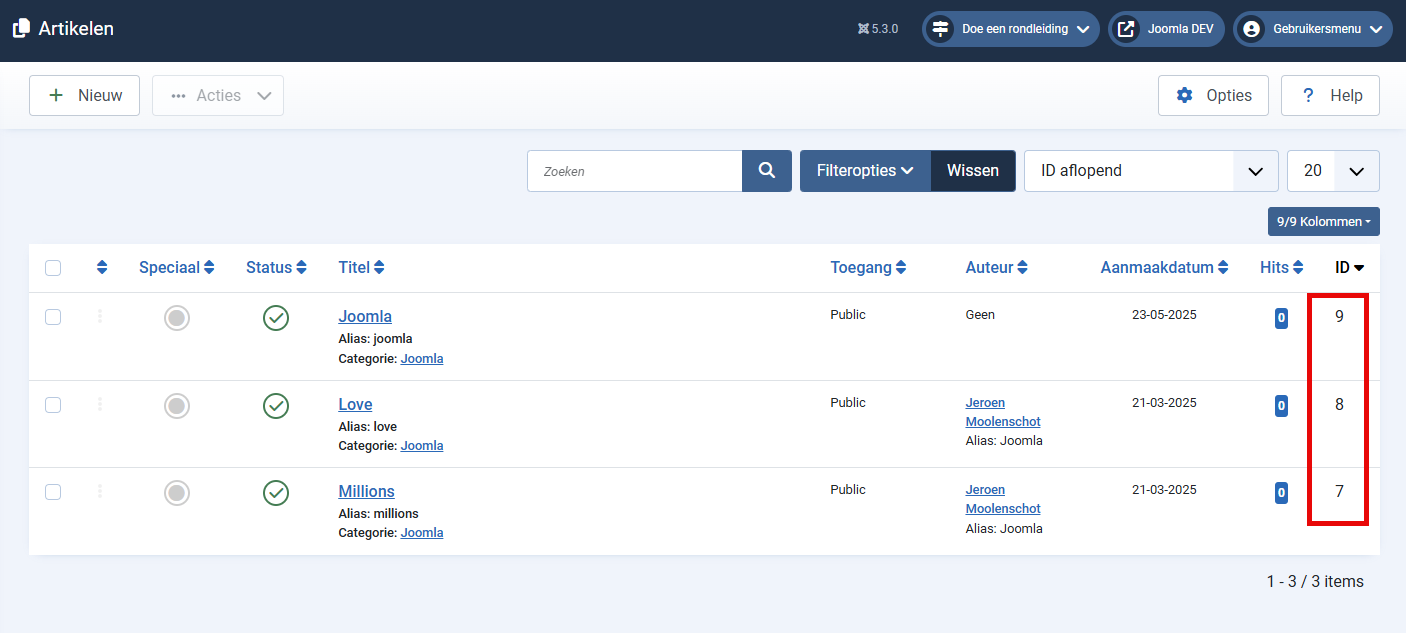The image size is (1406, 633).
Task: Click the search magnifier icon button
Action: click(x=766, y=171)
